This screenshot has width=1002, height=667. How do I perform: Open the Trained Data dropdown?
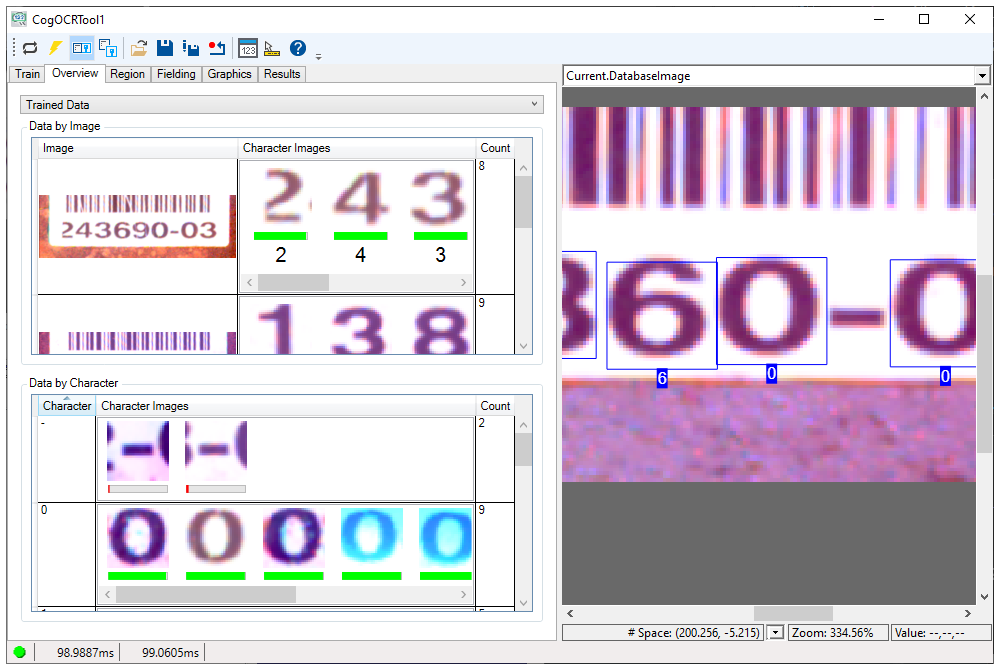click(x=534, y=105)
